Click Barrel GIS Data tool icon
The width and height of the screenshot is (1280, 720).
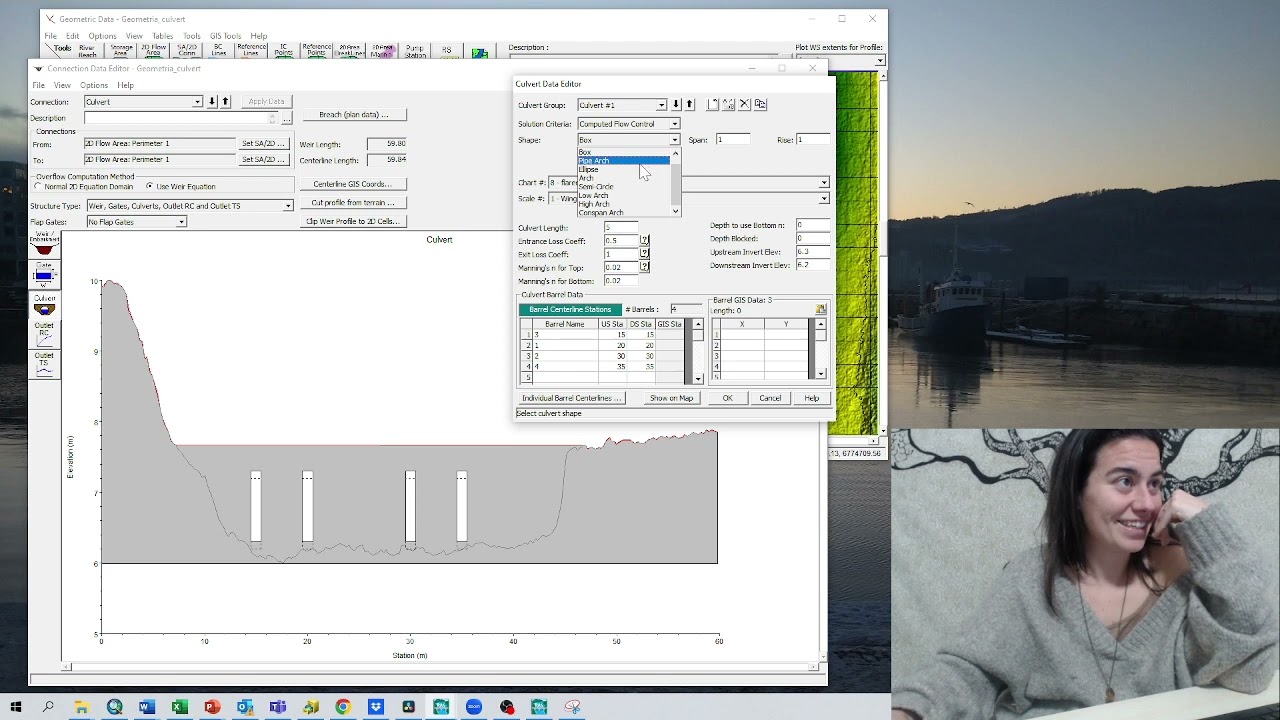(x=821, y=309)
